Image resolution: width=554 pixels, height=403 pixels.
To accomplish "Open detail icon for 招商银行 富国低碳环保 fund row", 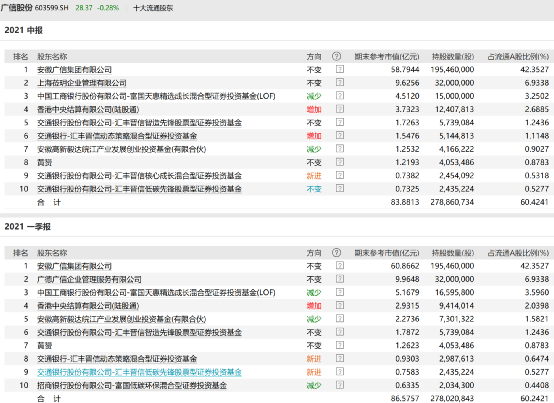I will tap(340, 385).
